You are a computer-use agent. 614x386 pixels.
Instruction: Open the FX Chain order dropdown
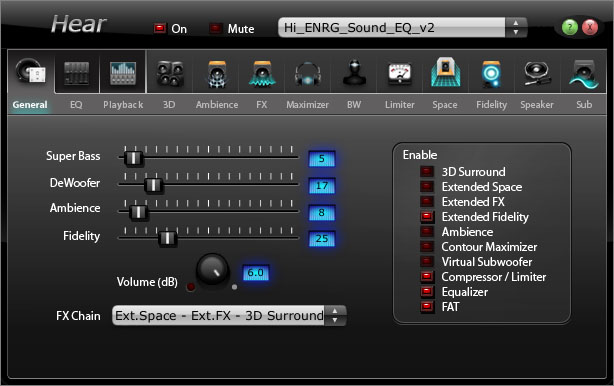(229, 316)
